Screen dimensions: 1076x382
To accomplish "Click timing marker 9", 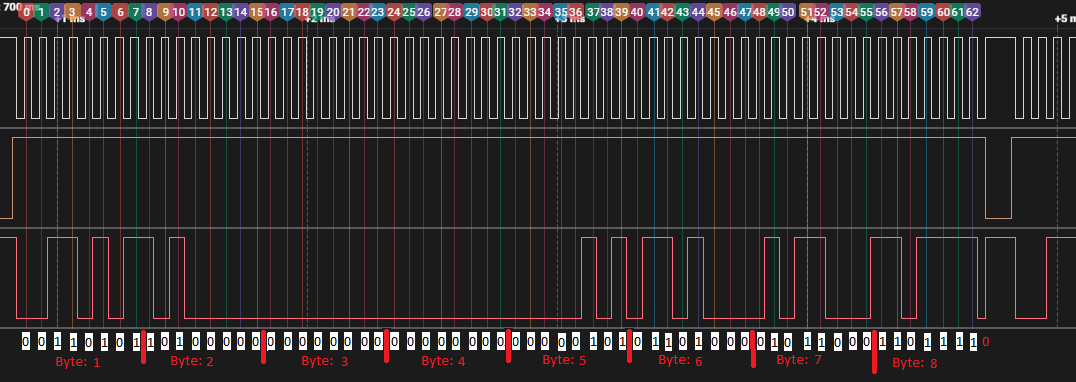I will (165, 12).
